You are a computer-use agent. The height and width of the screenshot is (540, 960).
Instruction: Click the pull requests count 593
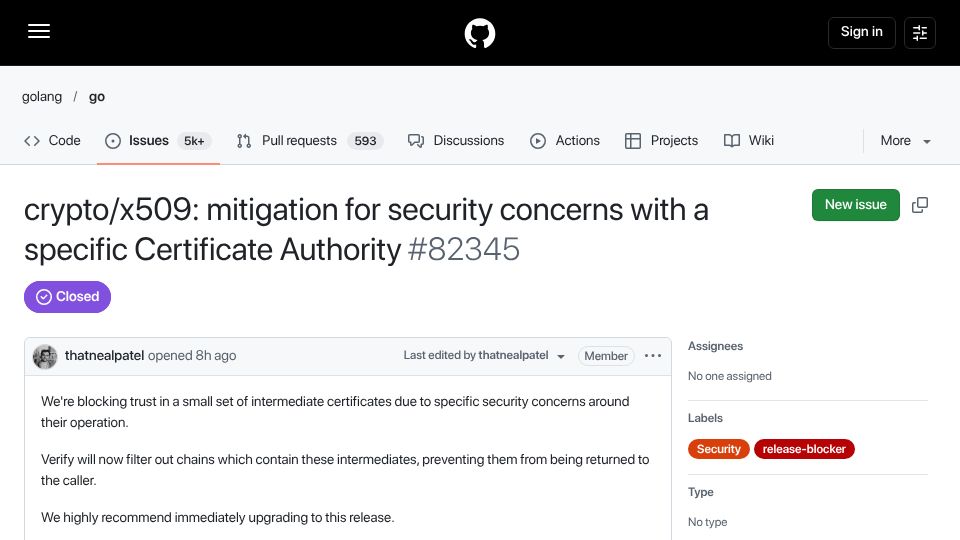(365, 141)
